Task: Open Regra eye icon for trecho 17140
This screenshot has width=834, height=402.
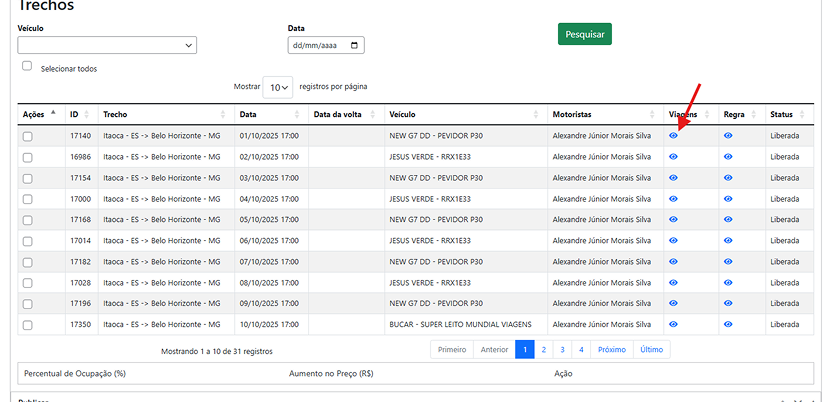Action: pyautogui.click(x=728, y=135)
